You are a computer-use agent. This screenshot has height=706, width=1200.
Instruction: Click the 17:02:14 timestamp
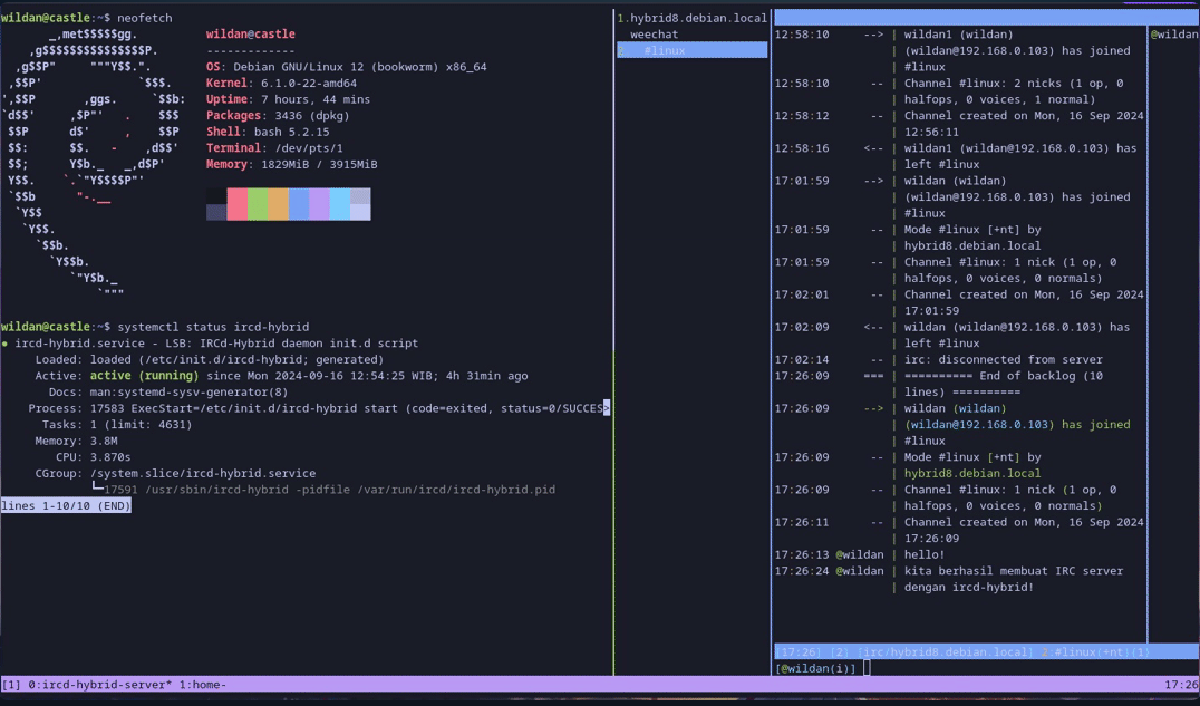(x=802, y=360)
